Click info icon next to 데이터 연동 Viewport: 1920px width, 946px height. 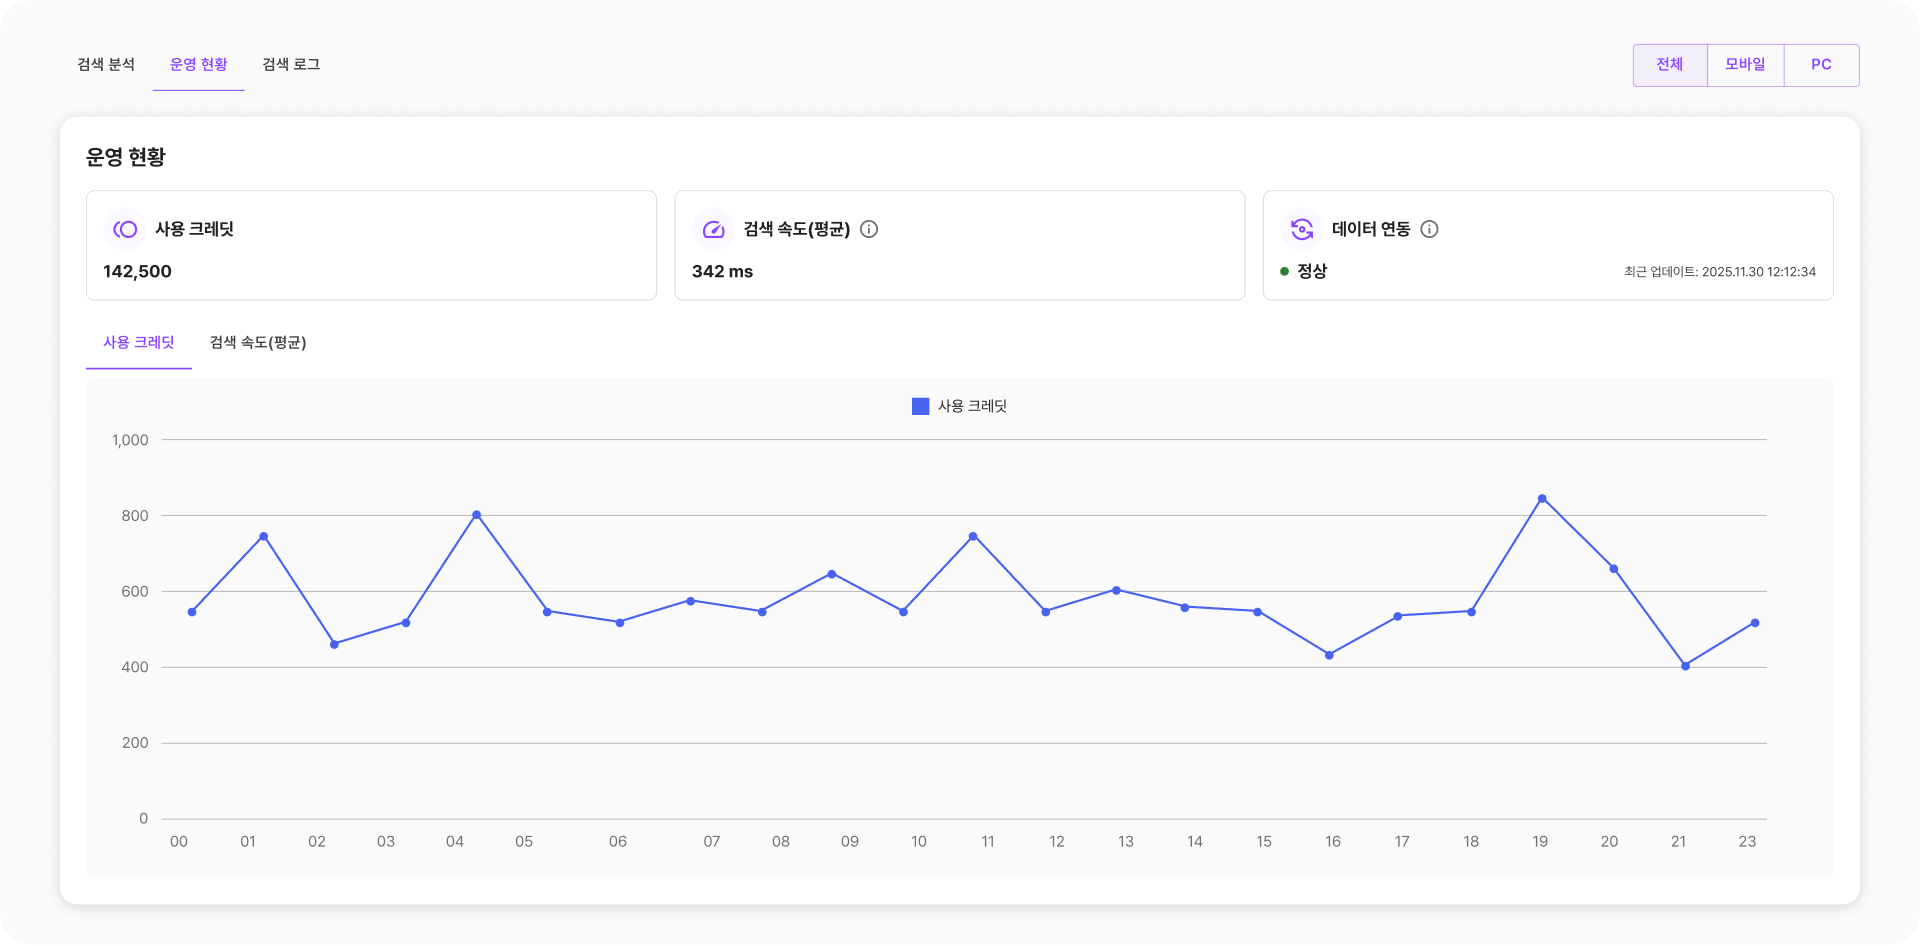1429,229
